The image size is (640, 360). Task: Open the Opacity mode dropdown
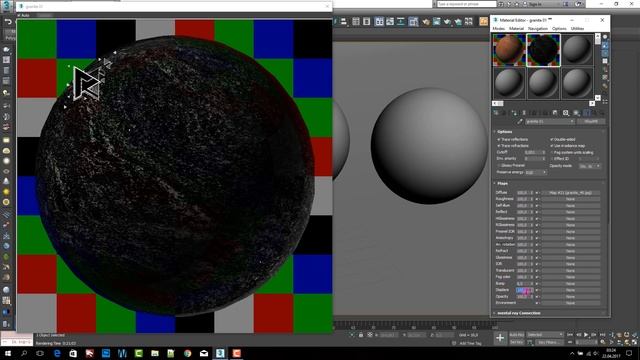(x=590, y=166)
